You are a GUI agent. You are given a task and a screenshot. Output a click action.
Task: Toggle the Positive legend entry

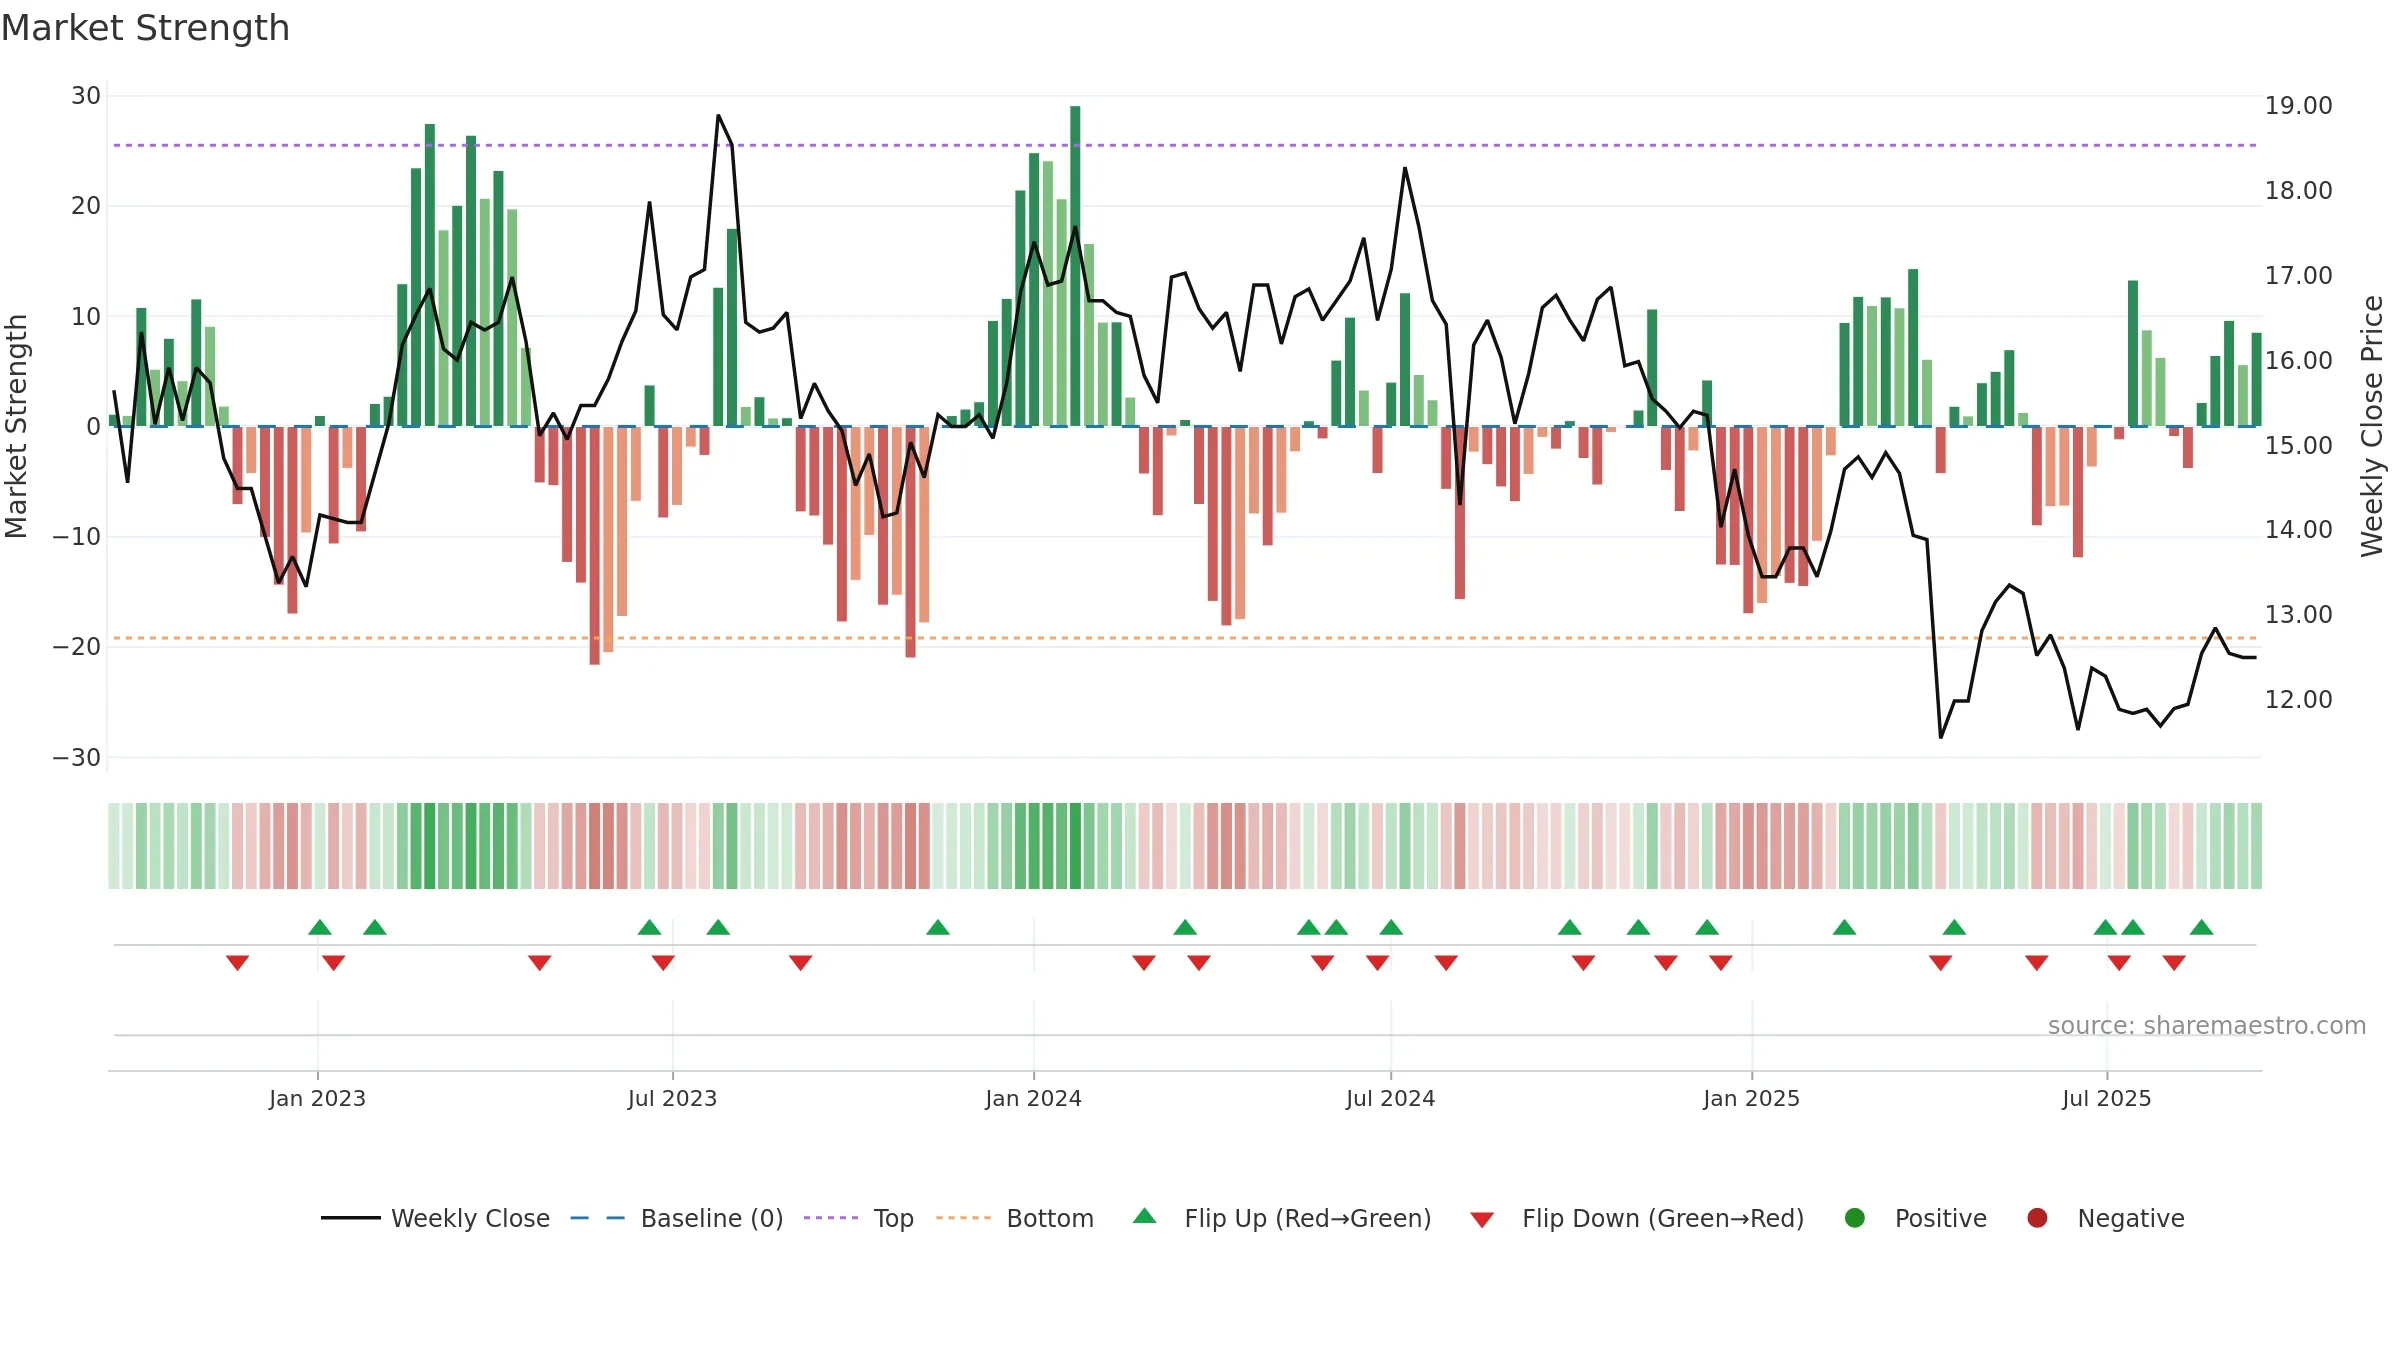[1915, 1218]
